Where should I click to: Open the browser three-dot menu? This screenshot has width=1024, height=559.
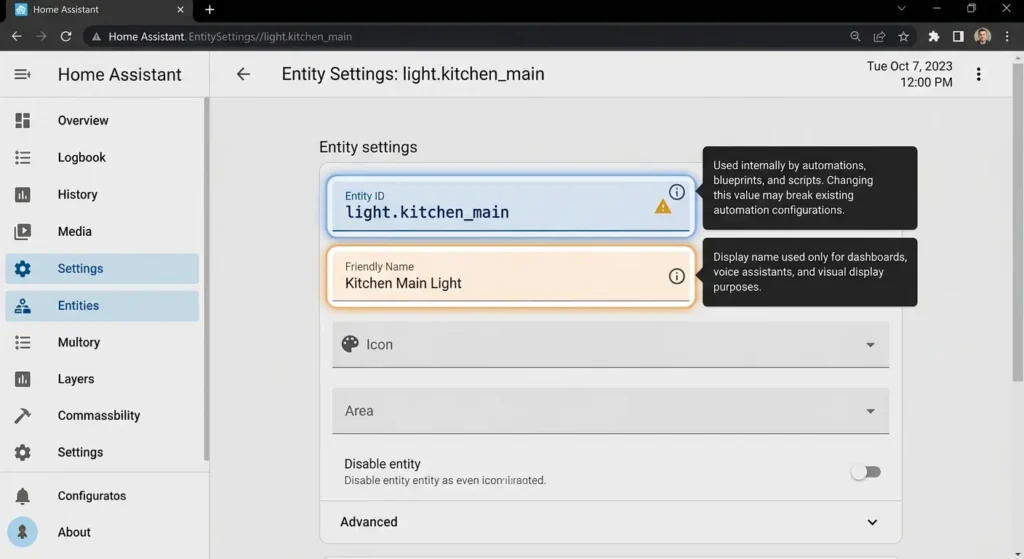[1007, 37]
